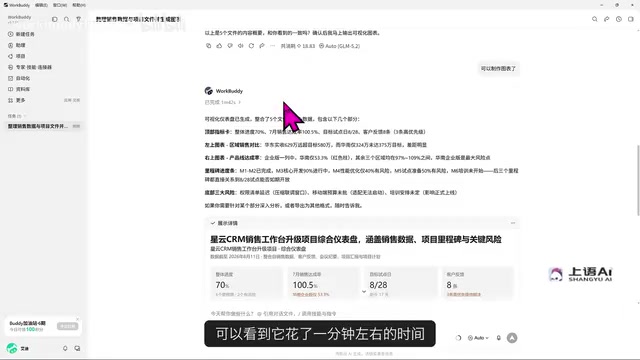Click the chat feedback icon in the sidebar footer
Image resolution: width=640 pixels, height=360 pixels.
(x=77, y=349)
